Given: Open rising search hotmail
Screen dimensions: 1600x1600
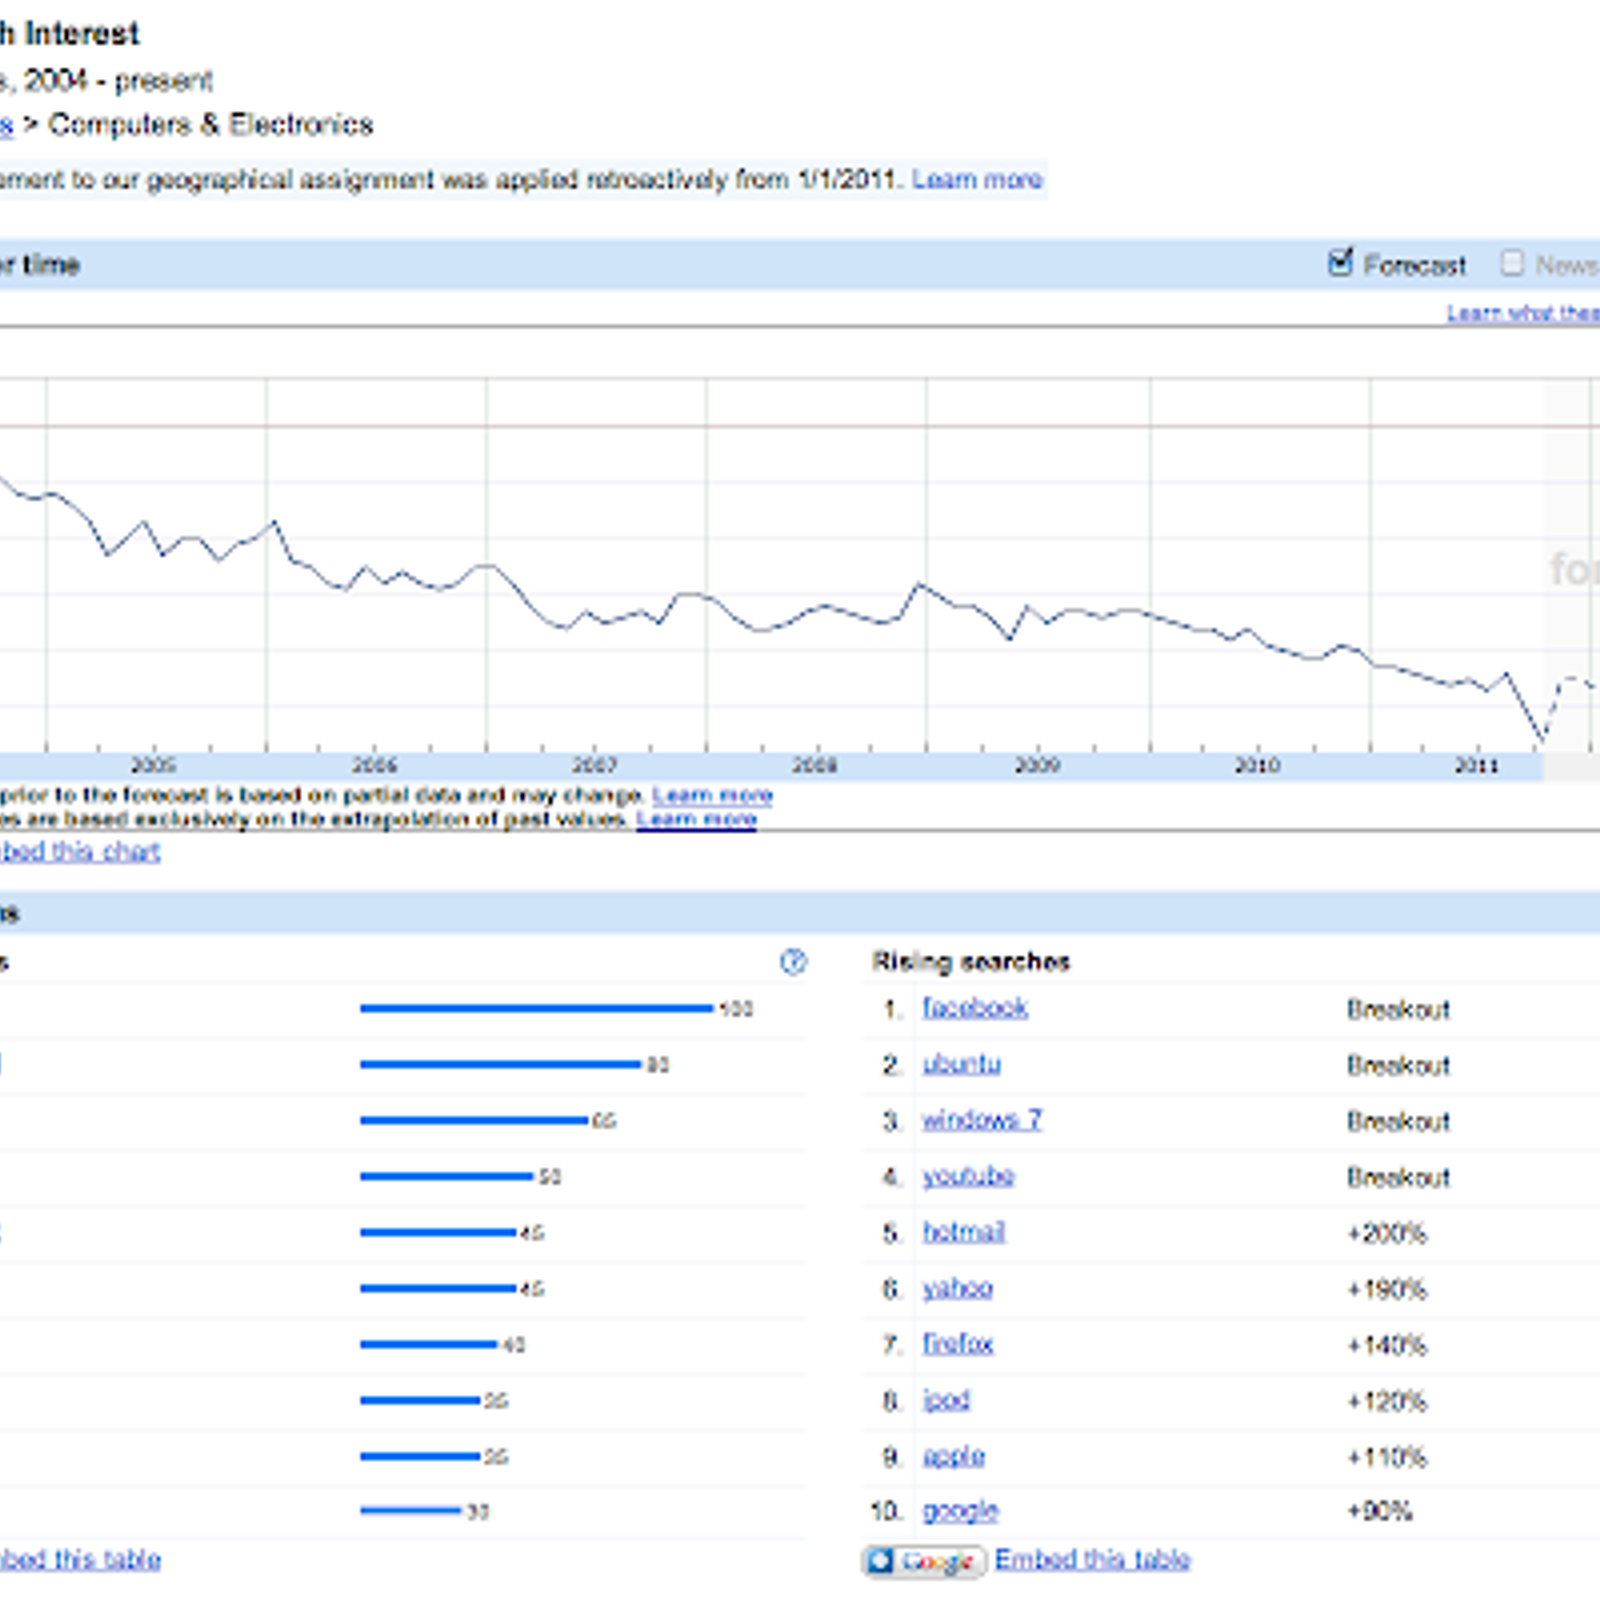Looking at the screenshot, I should [x=963, y=1232].
